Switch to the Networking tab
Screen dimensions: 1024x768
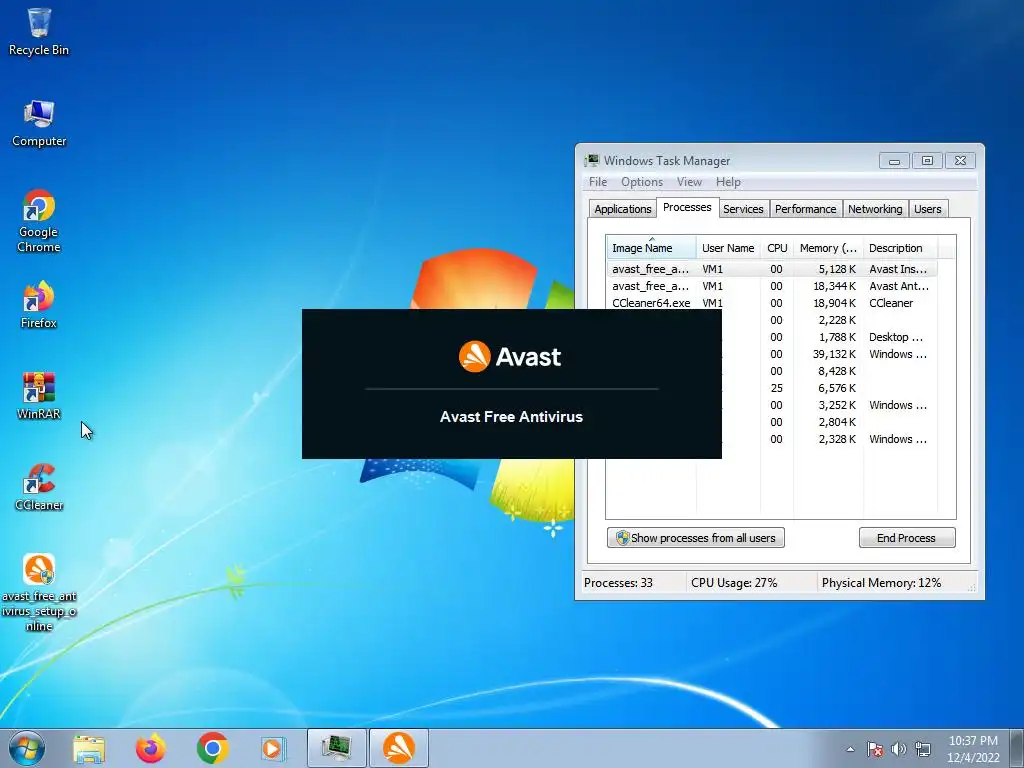(x=875, y=209)
